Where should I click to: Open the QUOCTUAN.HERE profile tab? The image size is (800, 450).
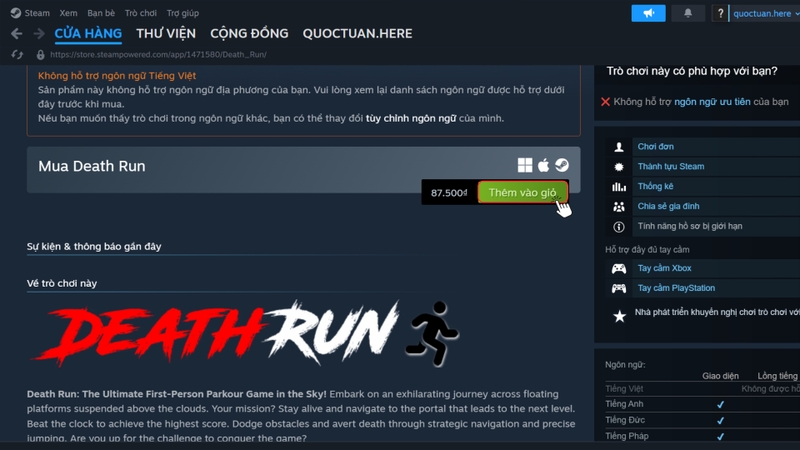click(x=357, y=34)
